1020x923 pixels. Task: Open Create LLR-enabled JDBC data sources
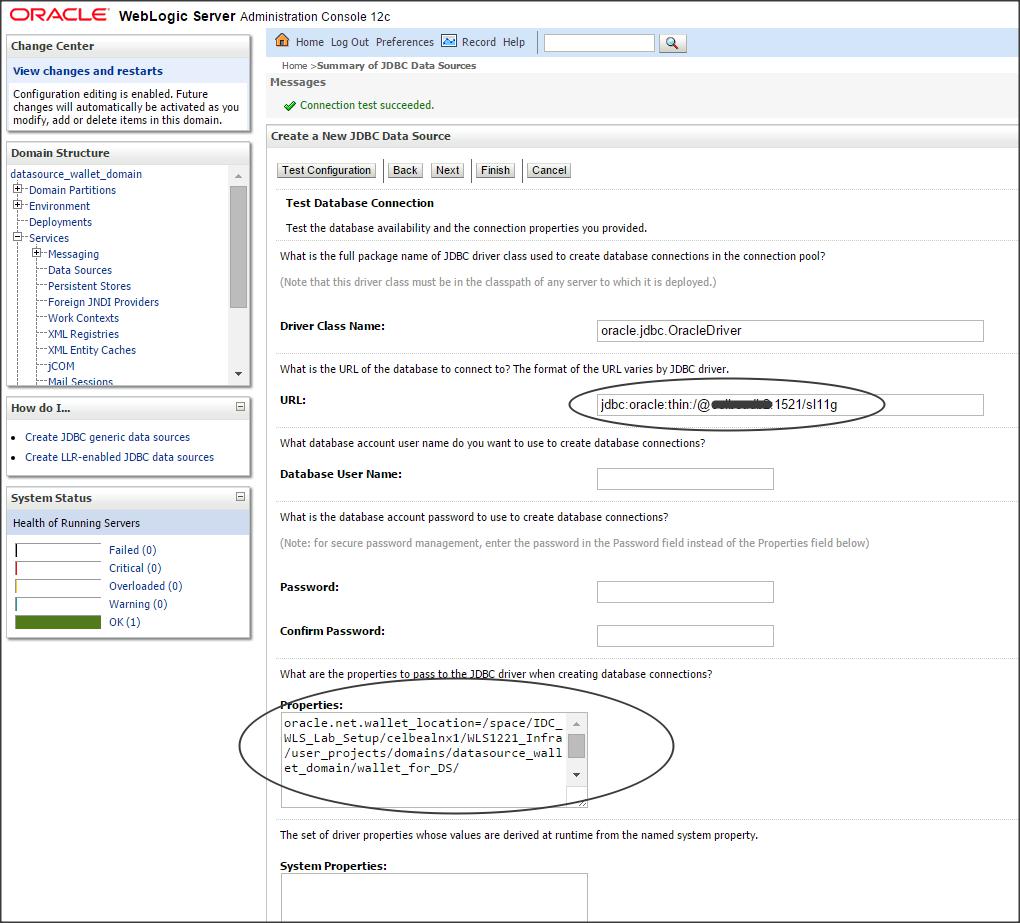[119, 457]
